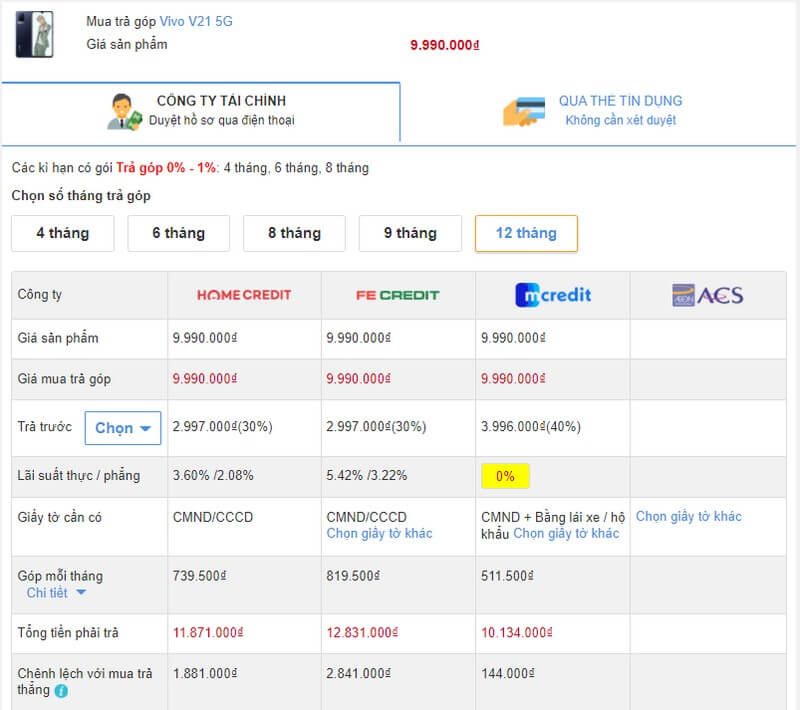Click the Home Credit logo
The image size is (800, 710).
pyautogui.click(x=244, y=295)
